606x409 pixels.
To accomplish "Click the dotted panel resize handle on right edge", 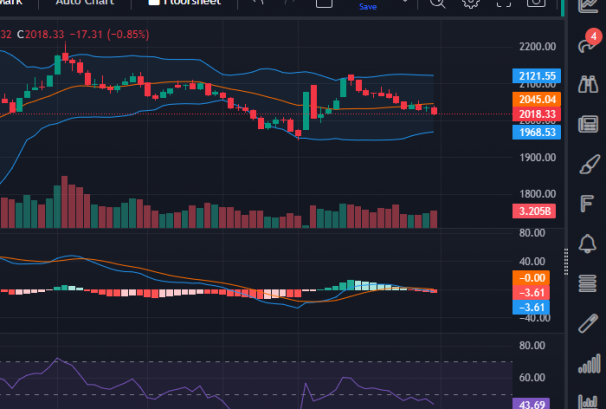I will click(x=566, y=262).
